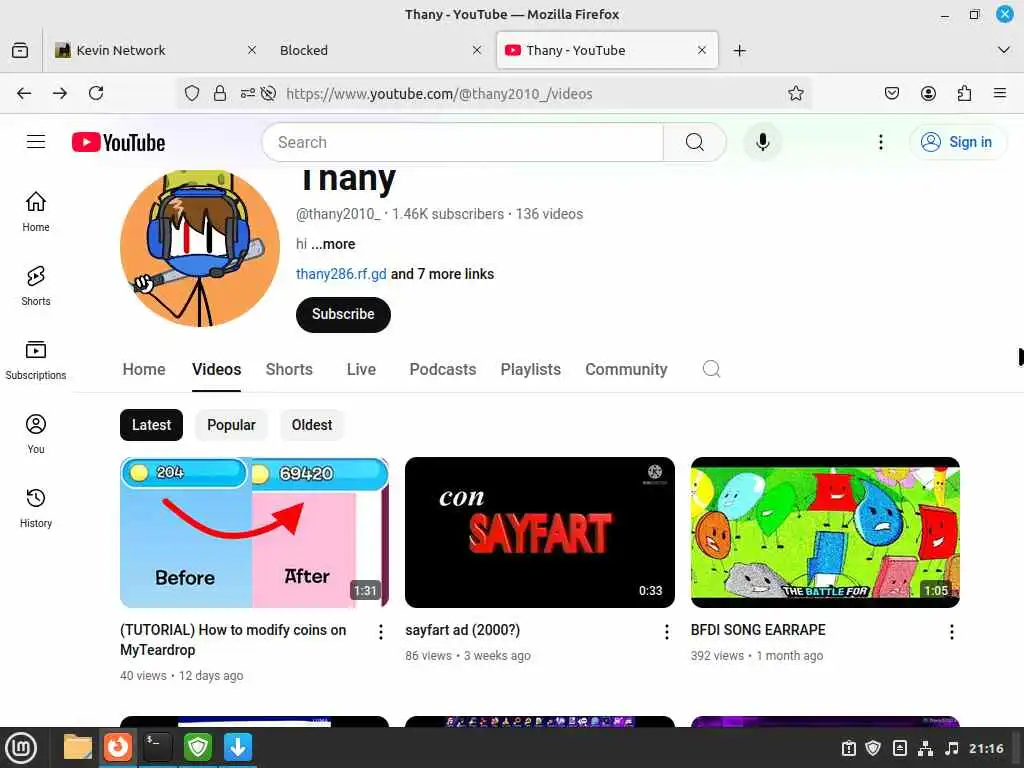Viewport: 1024px width, 768px height.
Task: Click inside the YouTube Search field
Action: click(462, 142)
